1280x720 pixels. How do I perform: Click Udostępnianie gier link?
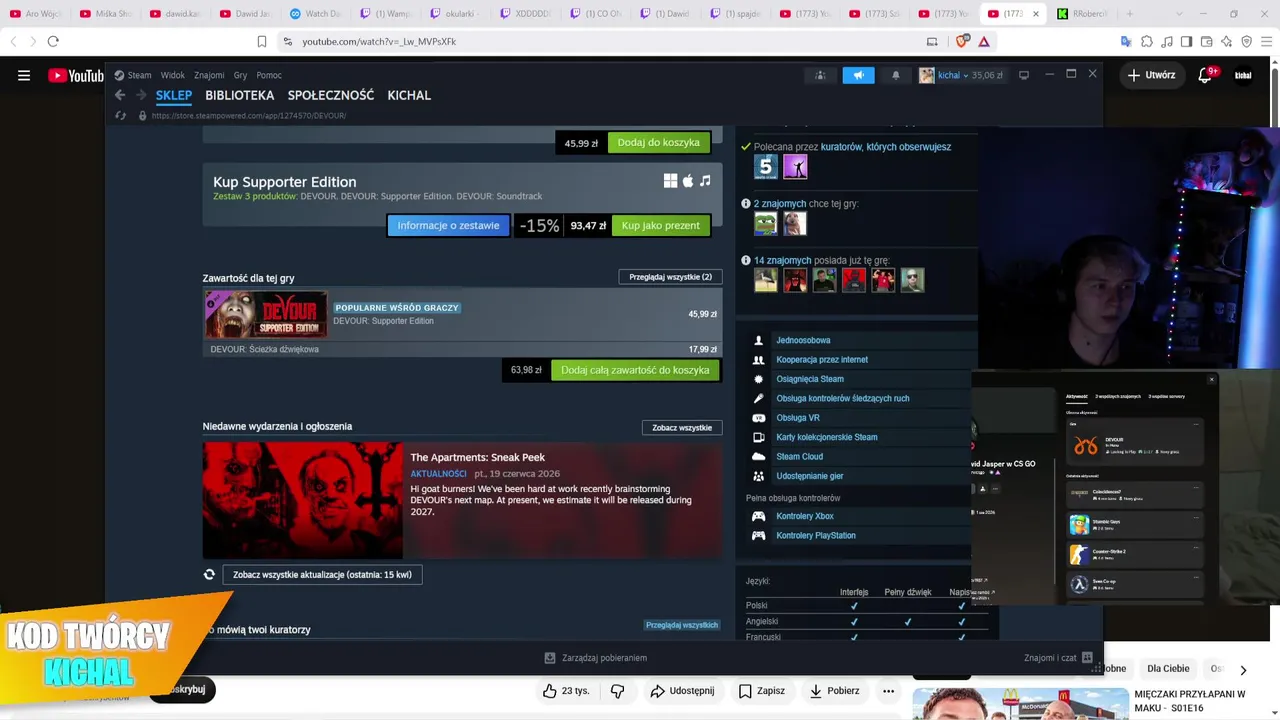(x=810, y=477)
